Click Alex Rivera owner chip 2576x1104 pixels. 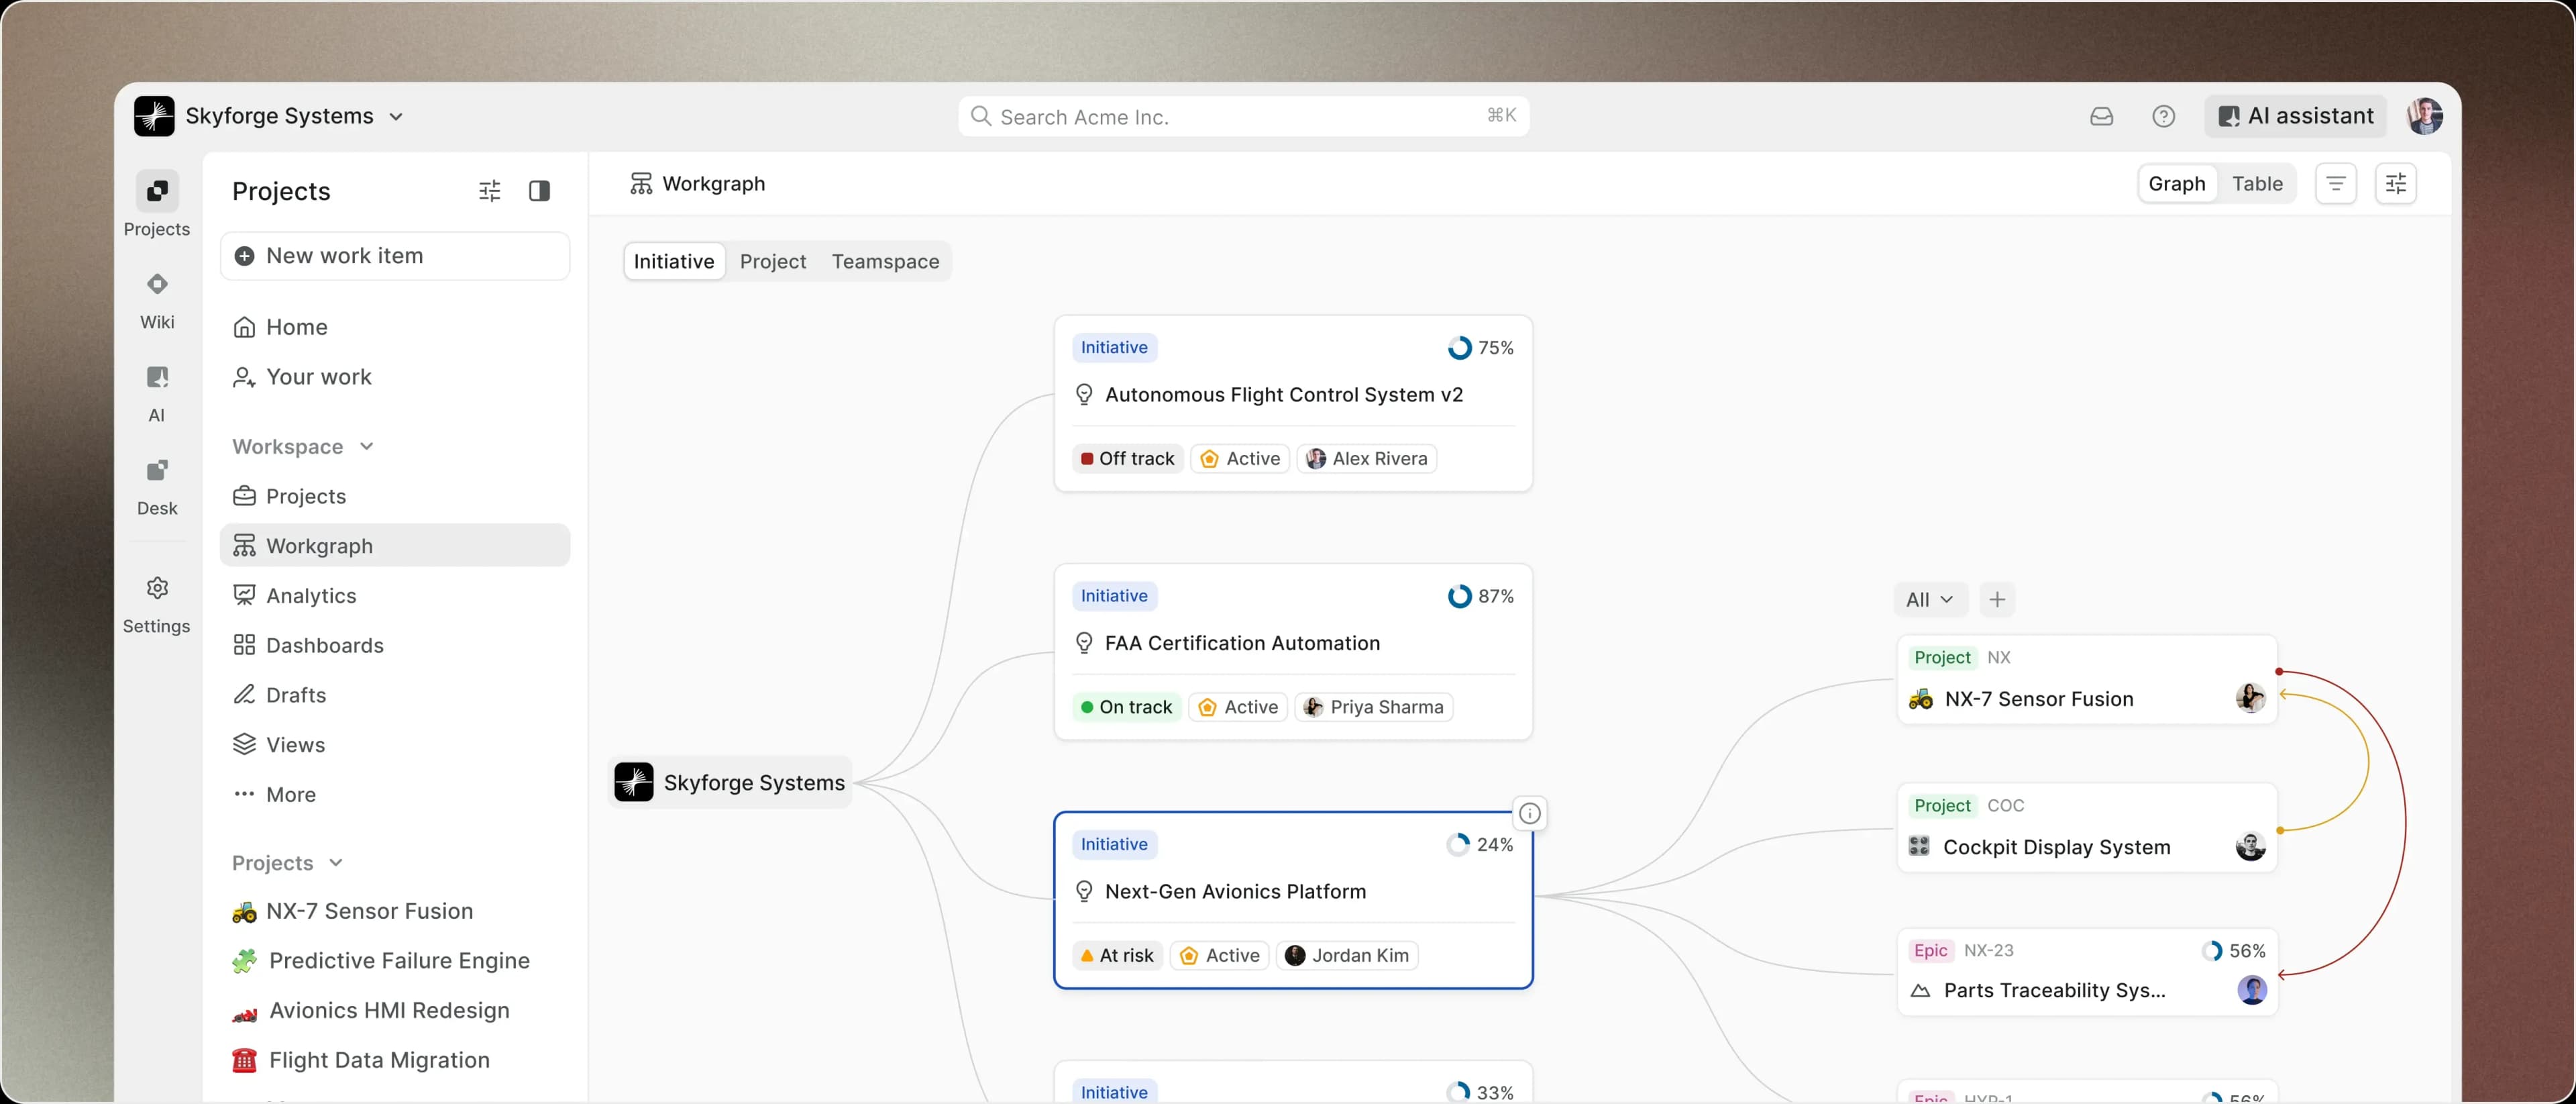tap(1367, 459)
